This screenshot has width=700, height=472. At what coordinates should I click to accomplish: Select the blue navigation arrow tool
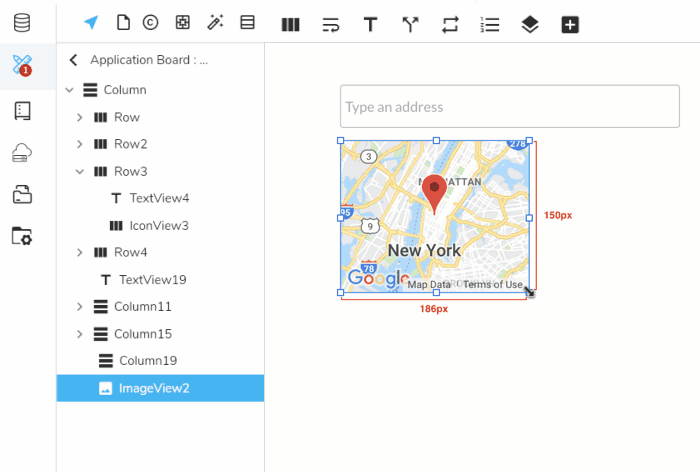point(91,23)
